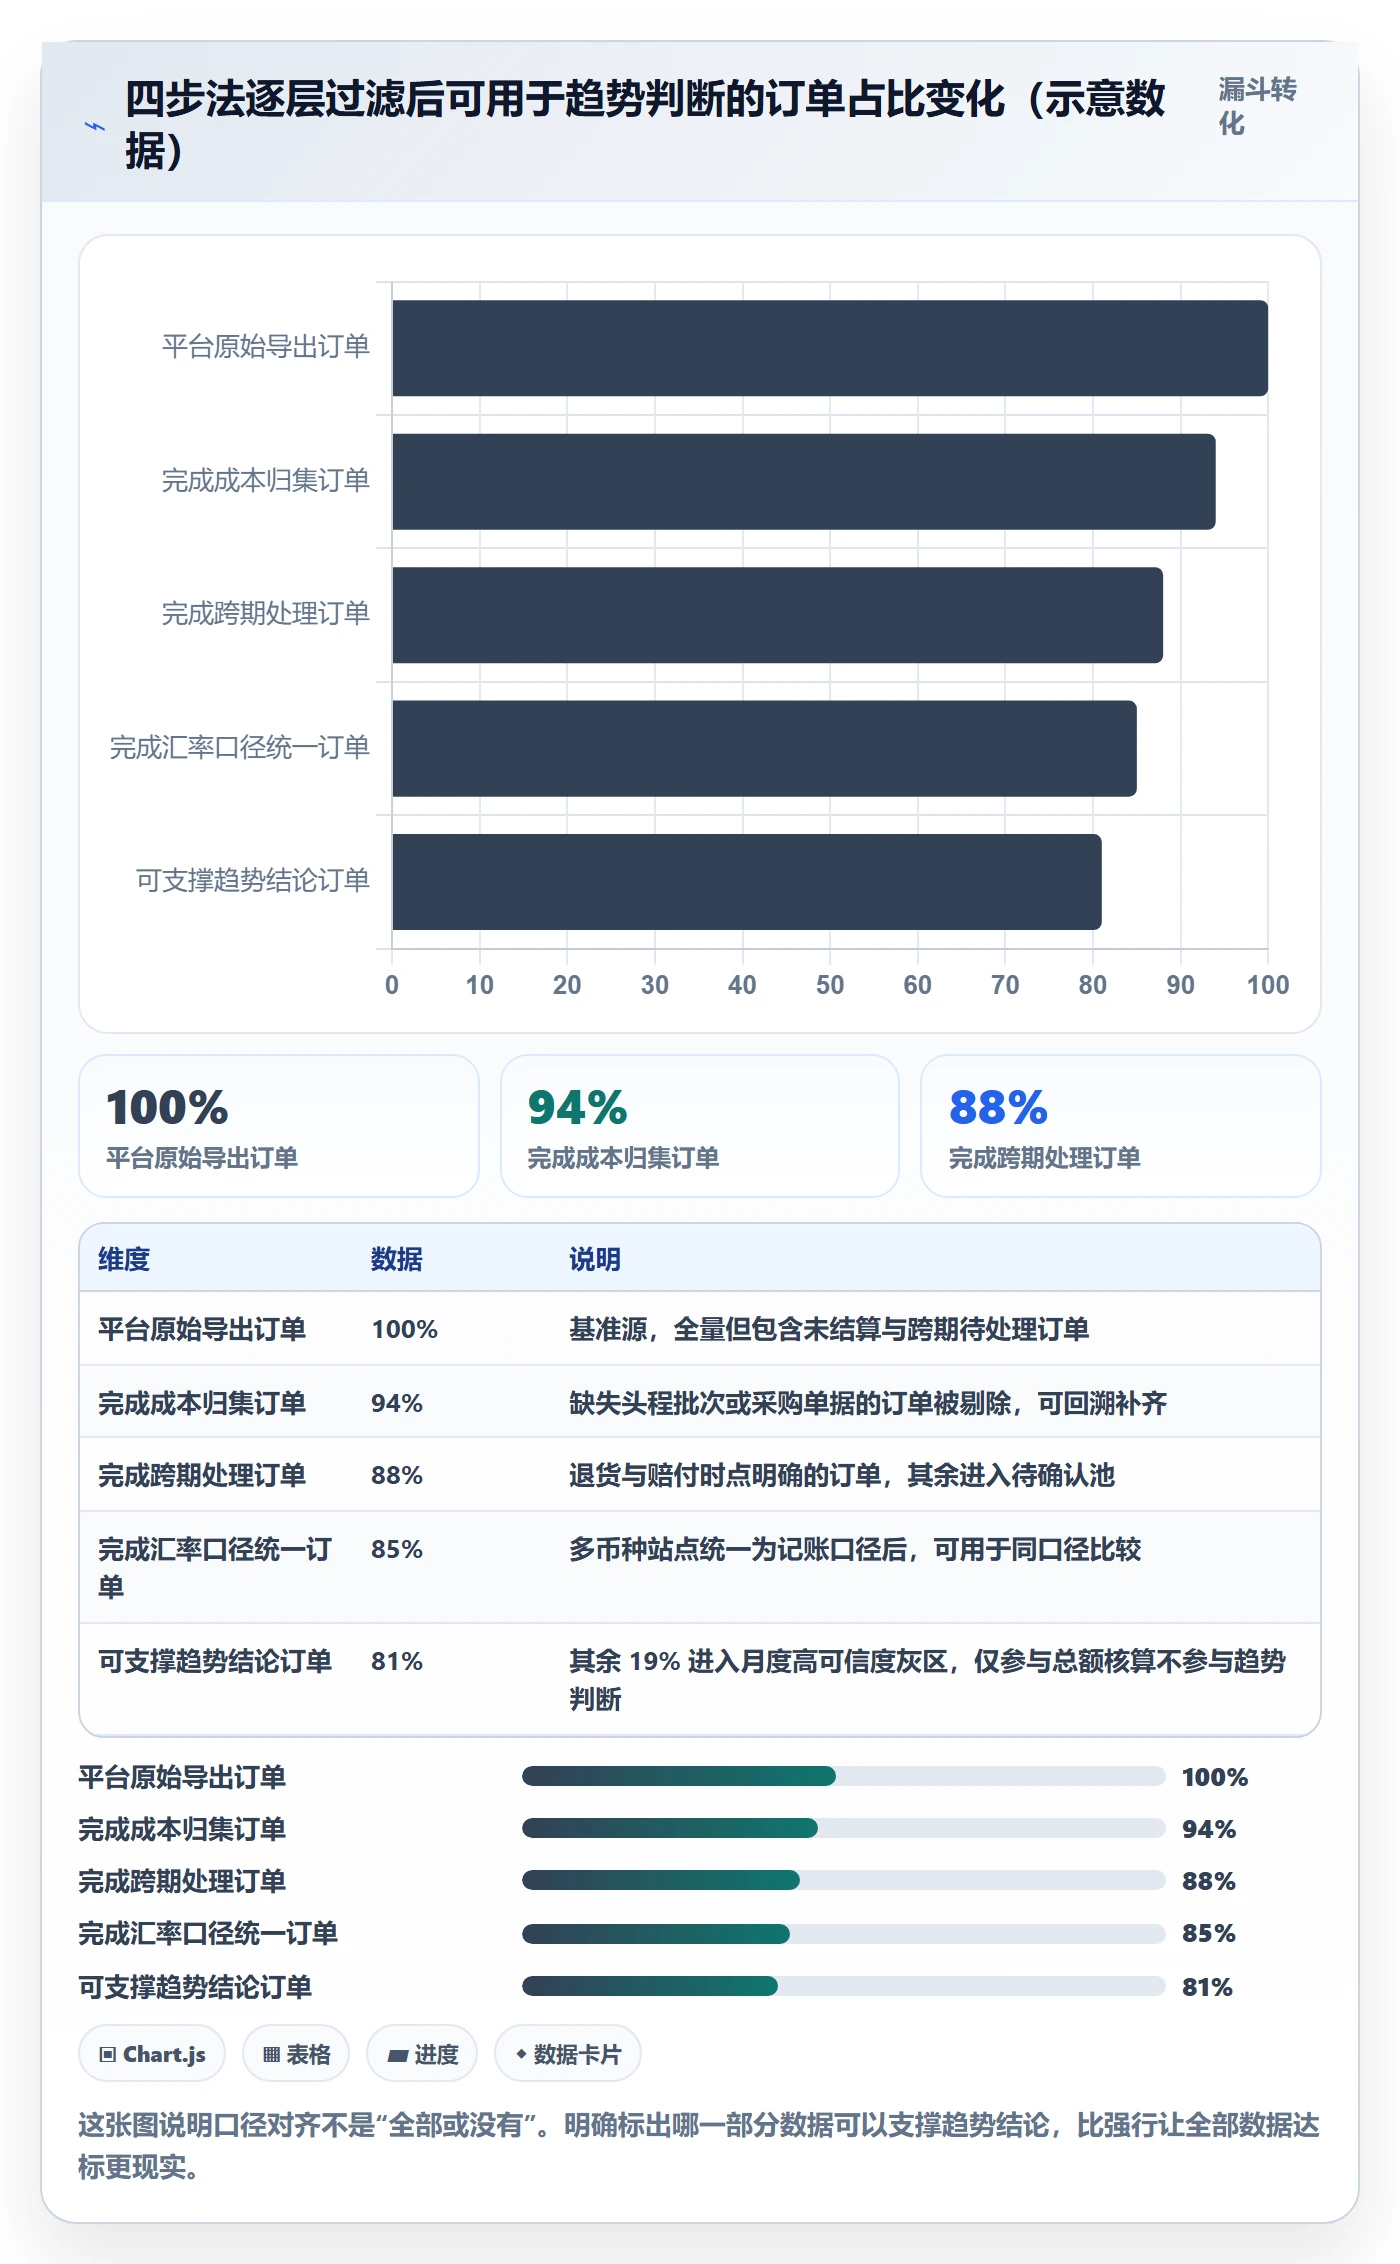The width and height of the screenshot is (1400, 2264).
Task: Click the 完成汇率口径统一订单 chart bar
Action: 764,748
